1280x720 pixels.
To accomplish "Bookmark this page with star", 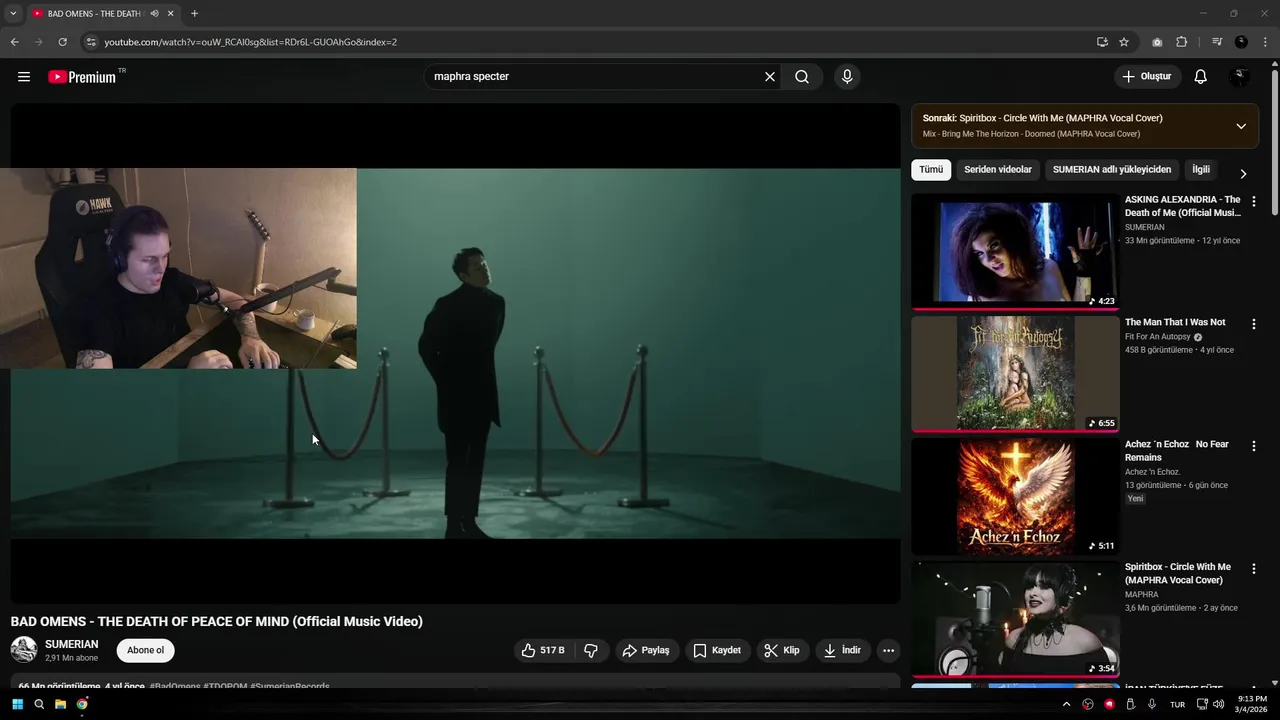I will 1124,42.
